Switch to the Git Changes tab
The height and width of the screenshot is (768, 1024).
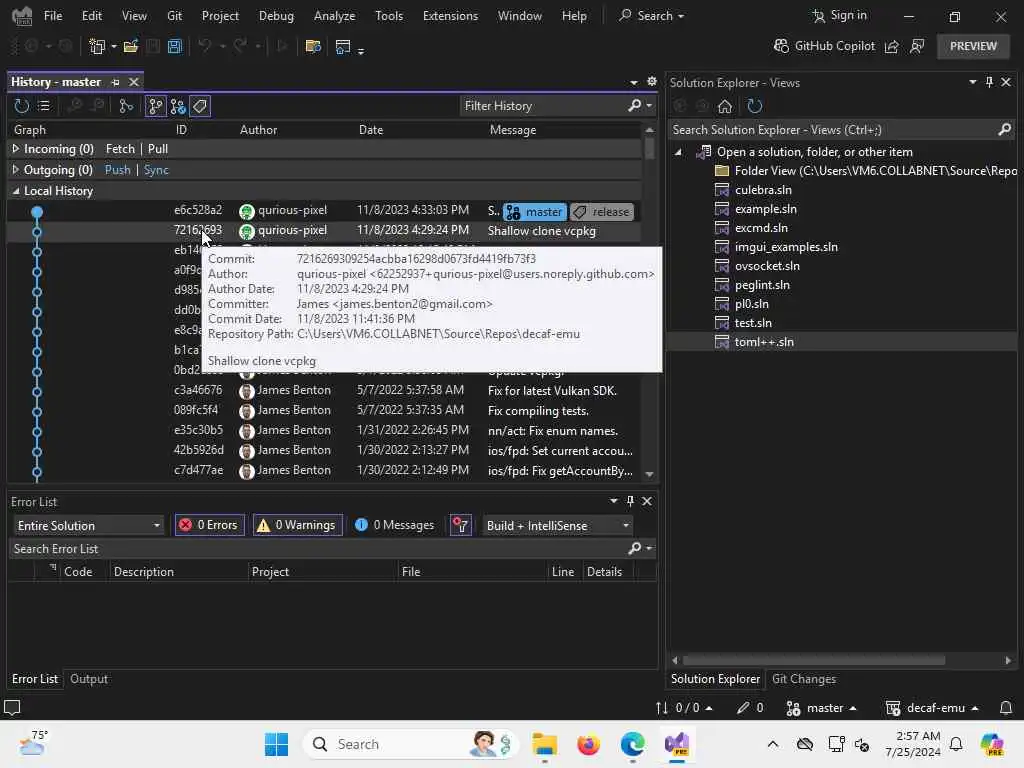tap(804, 679)
